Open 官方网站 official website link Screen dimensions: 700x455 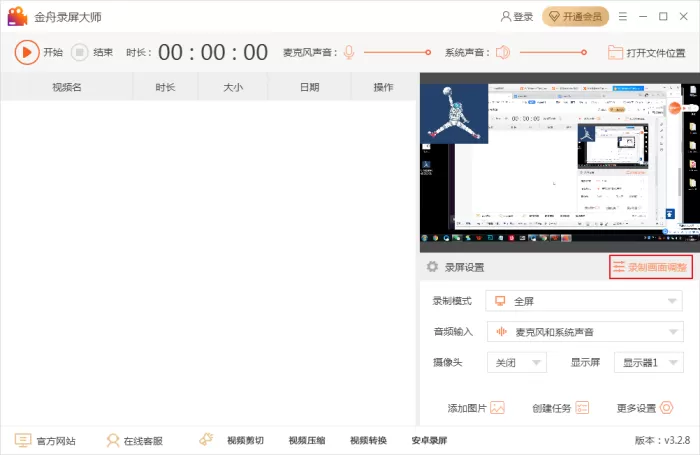point(45,441)
